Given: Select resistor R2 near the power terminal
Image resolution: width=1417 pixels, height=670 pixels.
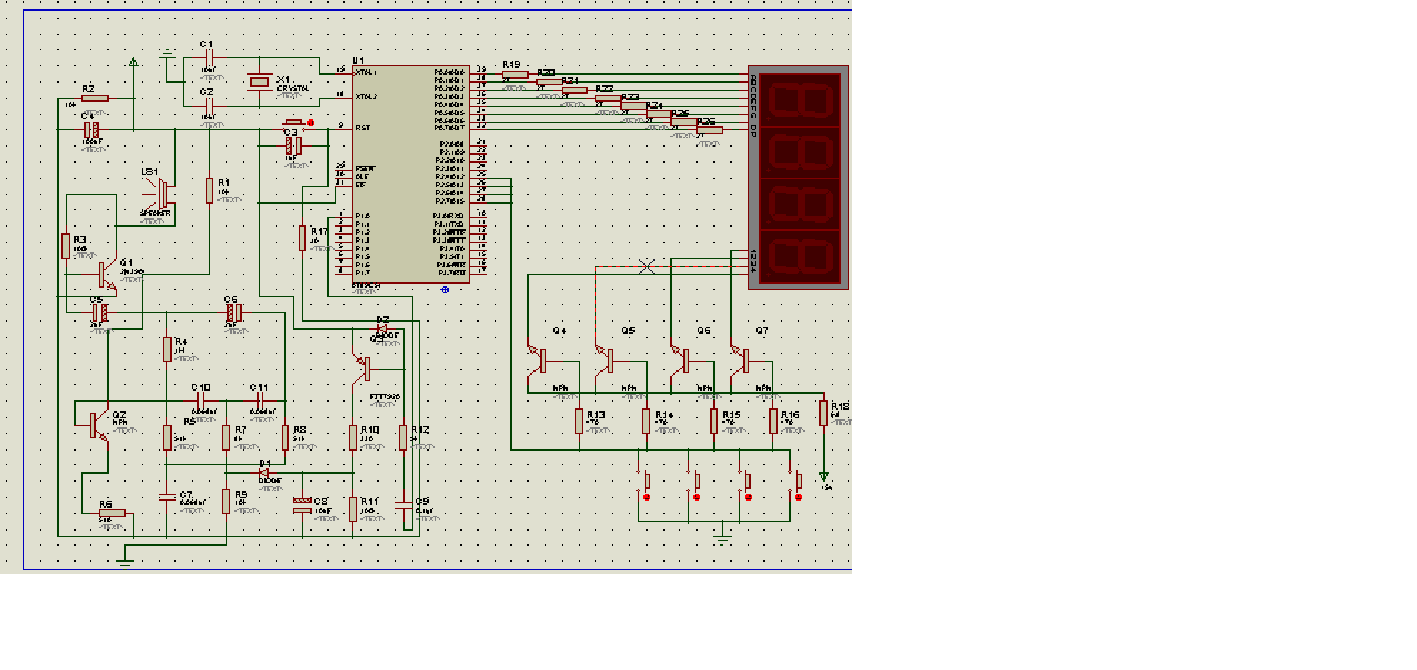Looking at the screenshot, I should click(x=94, y=98).
